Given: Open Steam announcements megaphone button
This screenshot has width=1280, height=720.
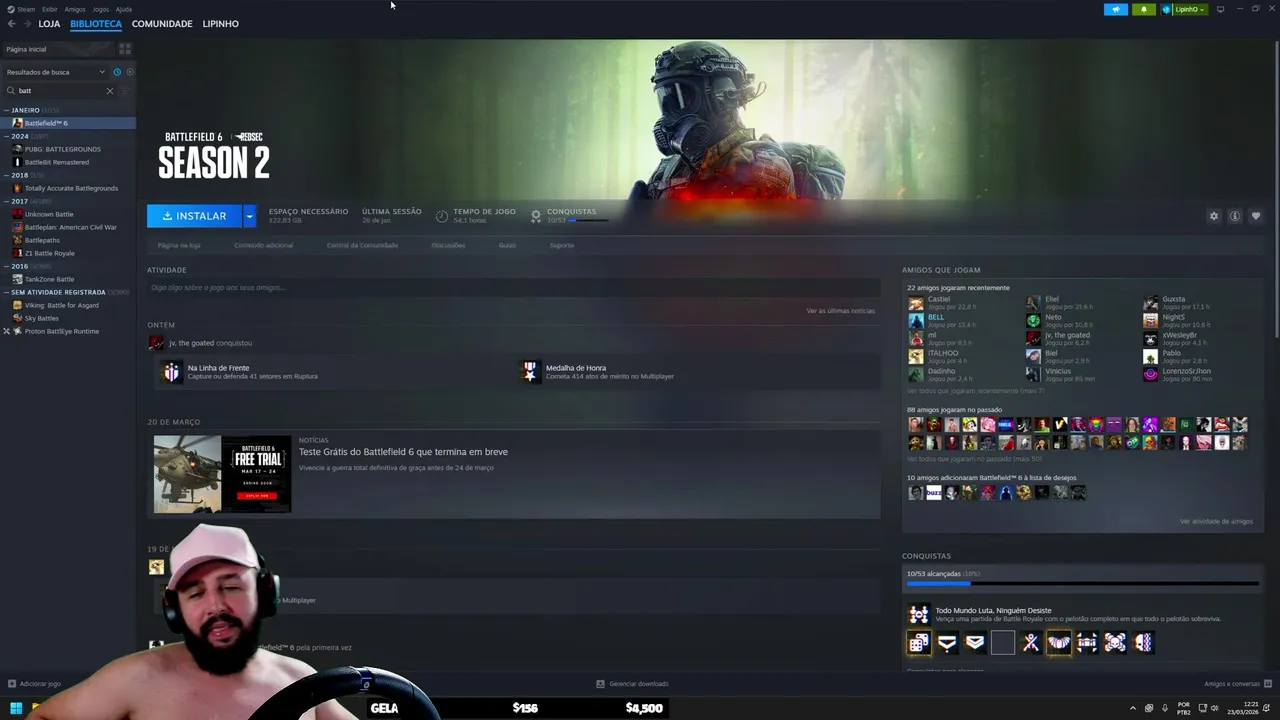Looking at the screenshot, I should [1115, 9].
